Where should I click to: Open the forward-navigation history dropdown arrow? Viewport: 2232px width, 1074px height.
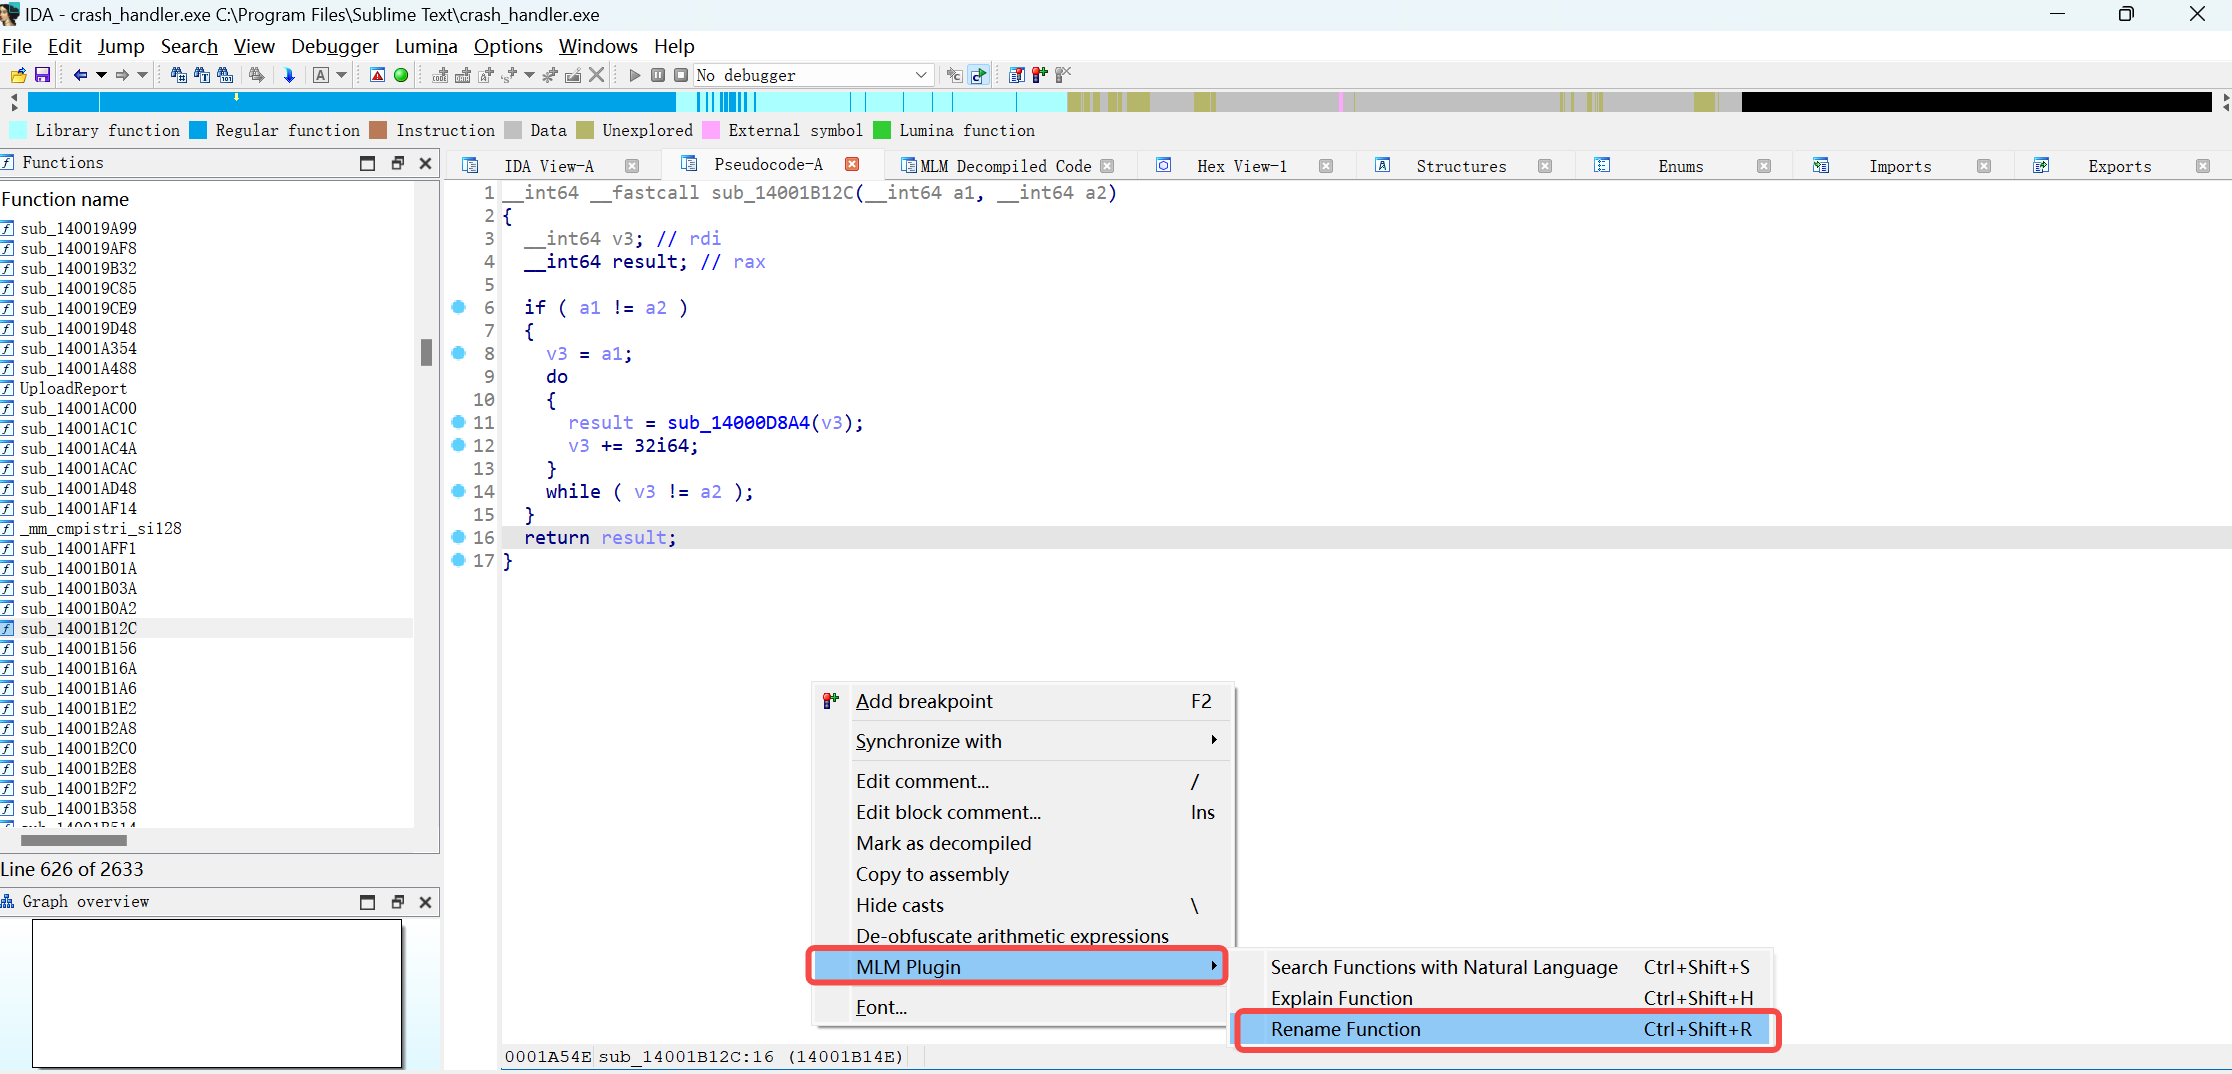[x=143, y=75]
